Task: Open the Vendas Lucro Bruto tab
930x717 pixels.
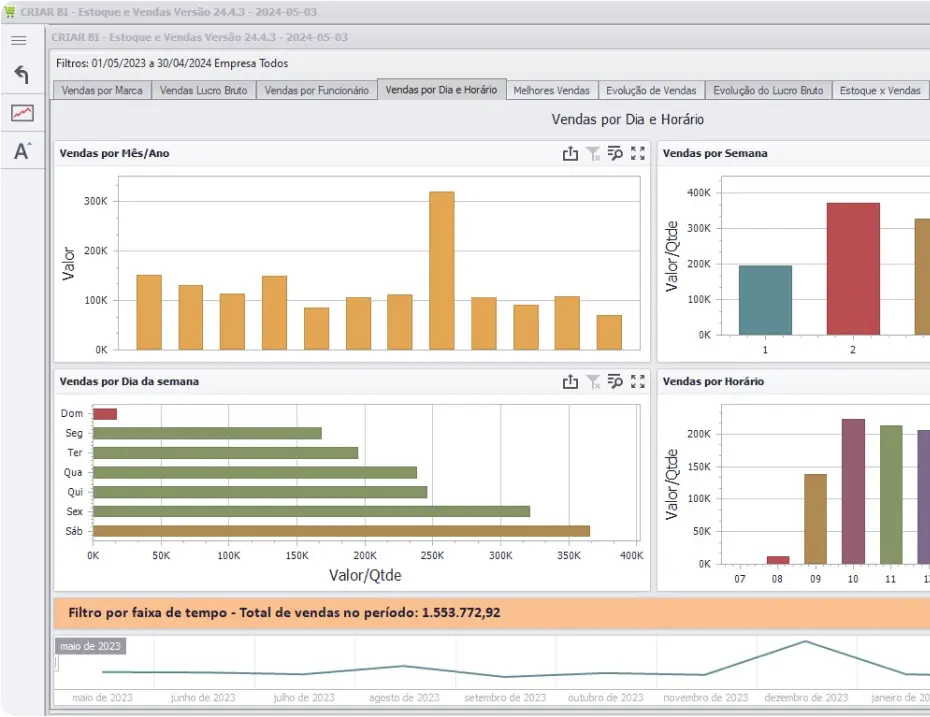Action: click(203, 90)
